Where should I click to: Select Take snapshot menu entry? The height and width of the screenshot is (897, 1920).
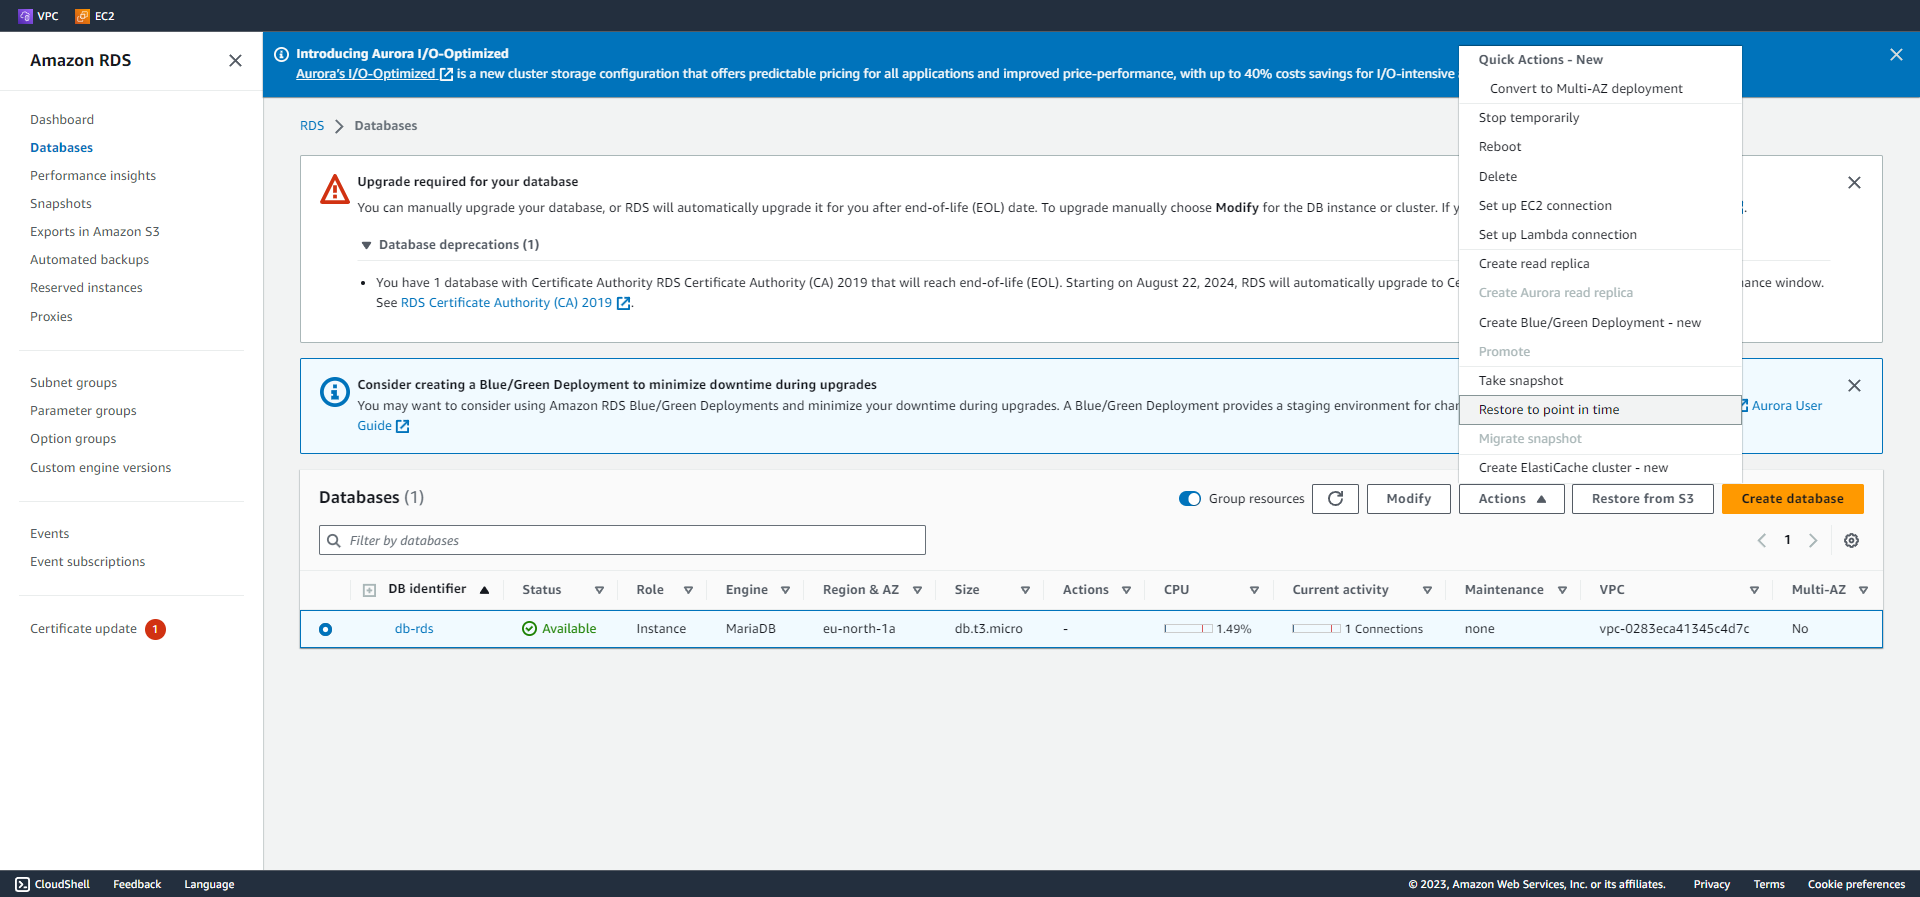point(1600,380)
